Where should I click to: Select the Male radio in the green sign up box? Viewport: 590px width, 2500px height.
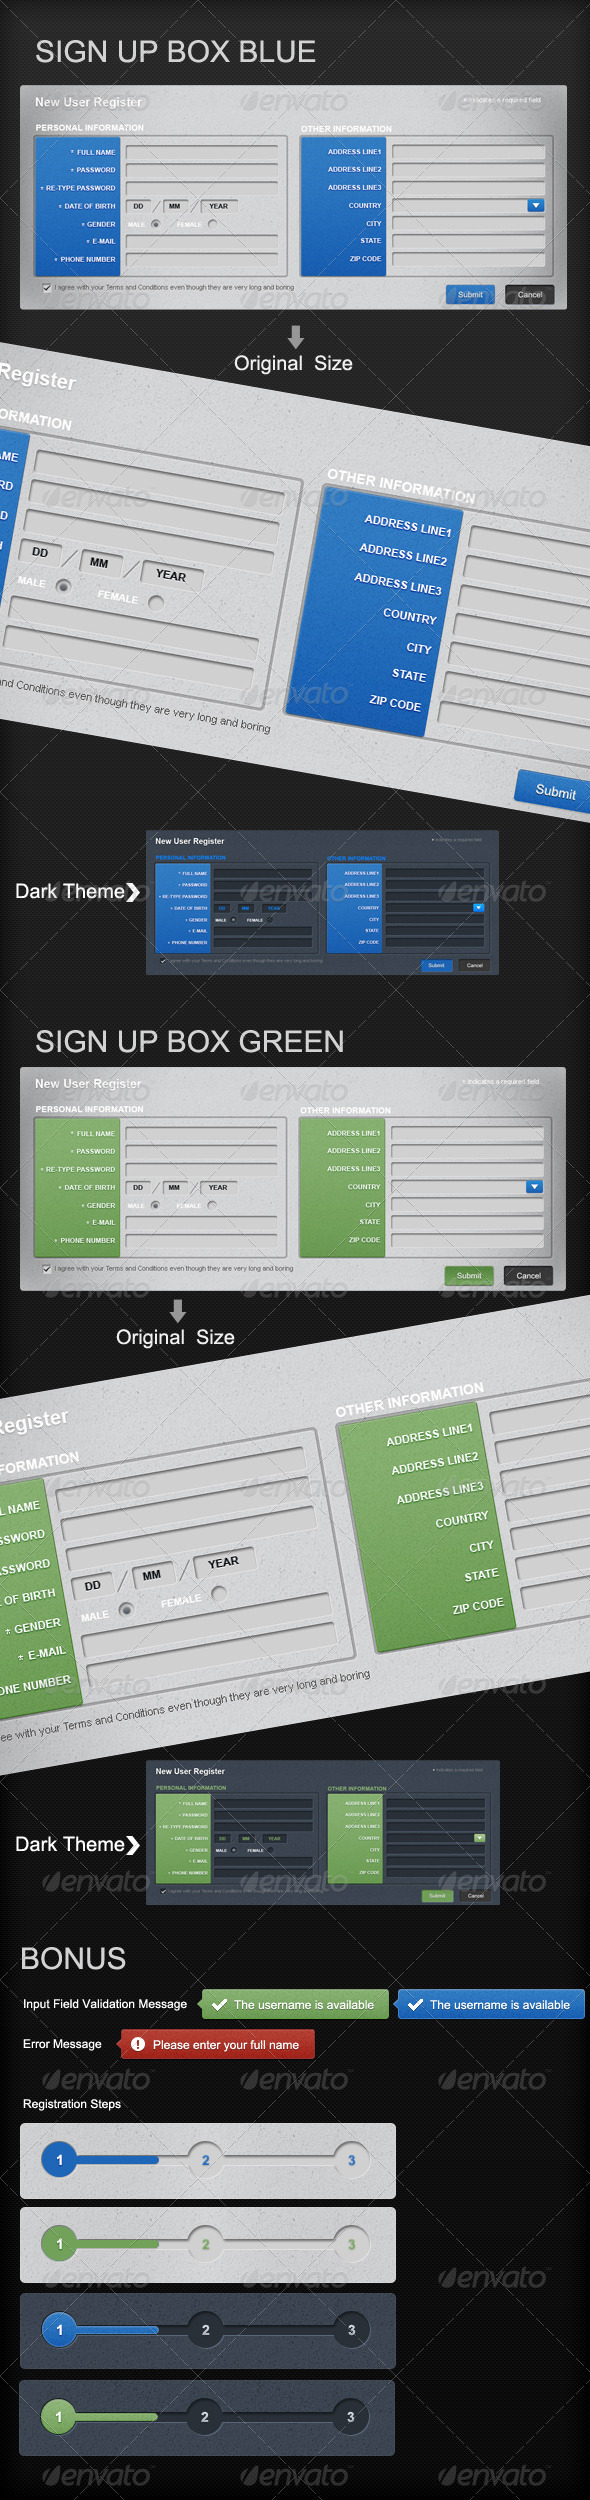tap(155, 1205)
